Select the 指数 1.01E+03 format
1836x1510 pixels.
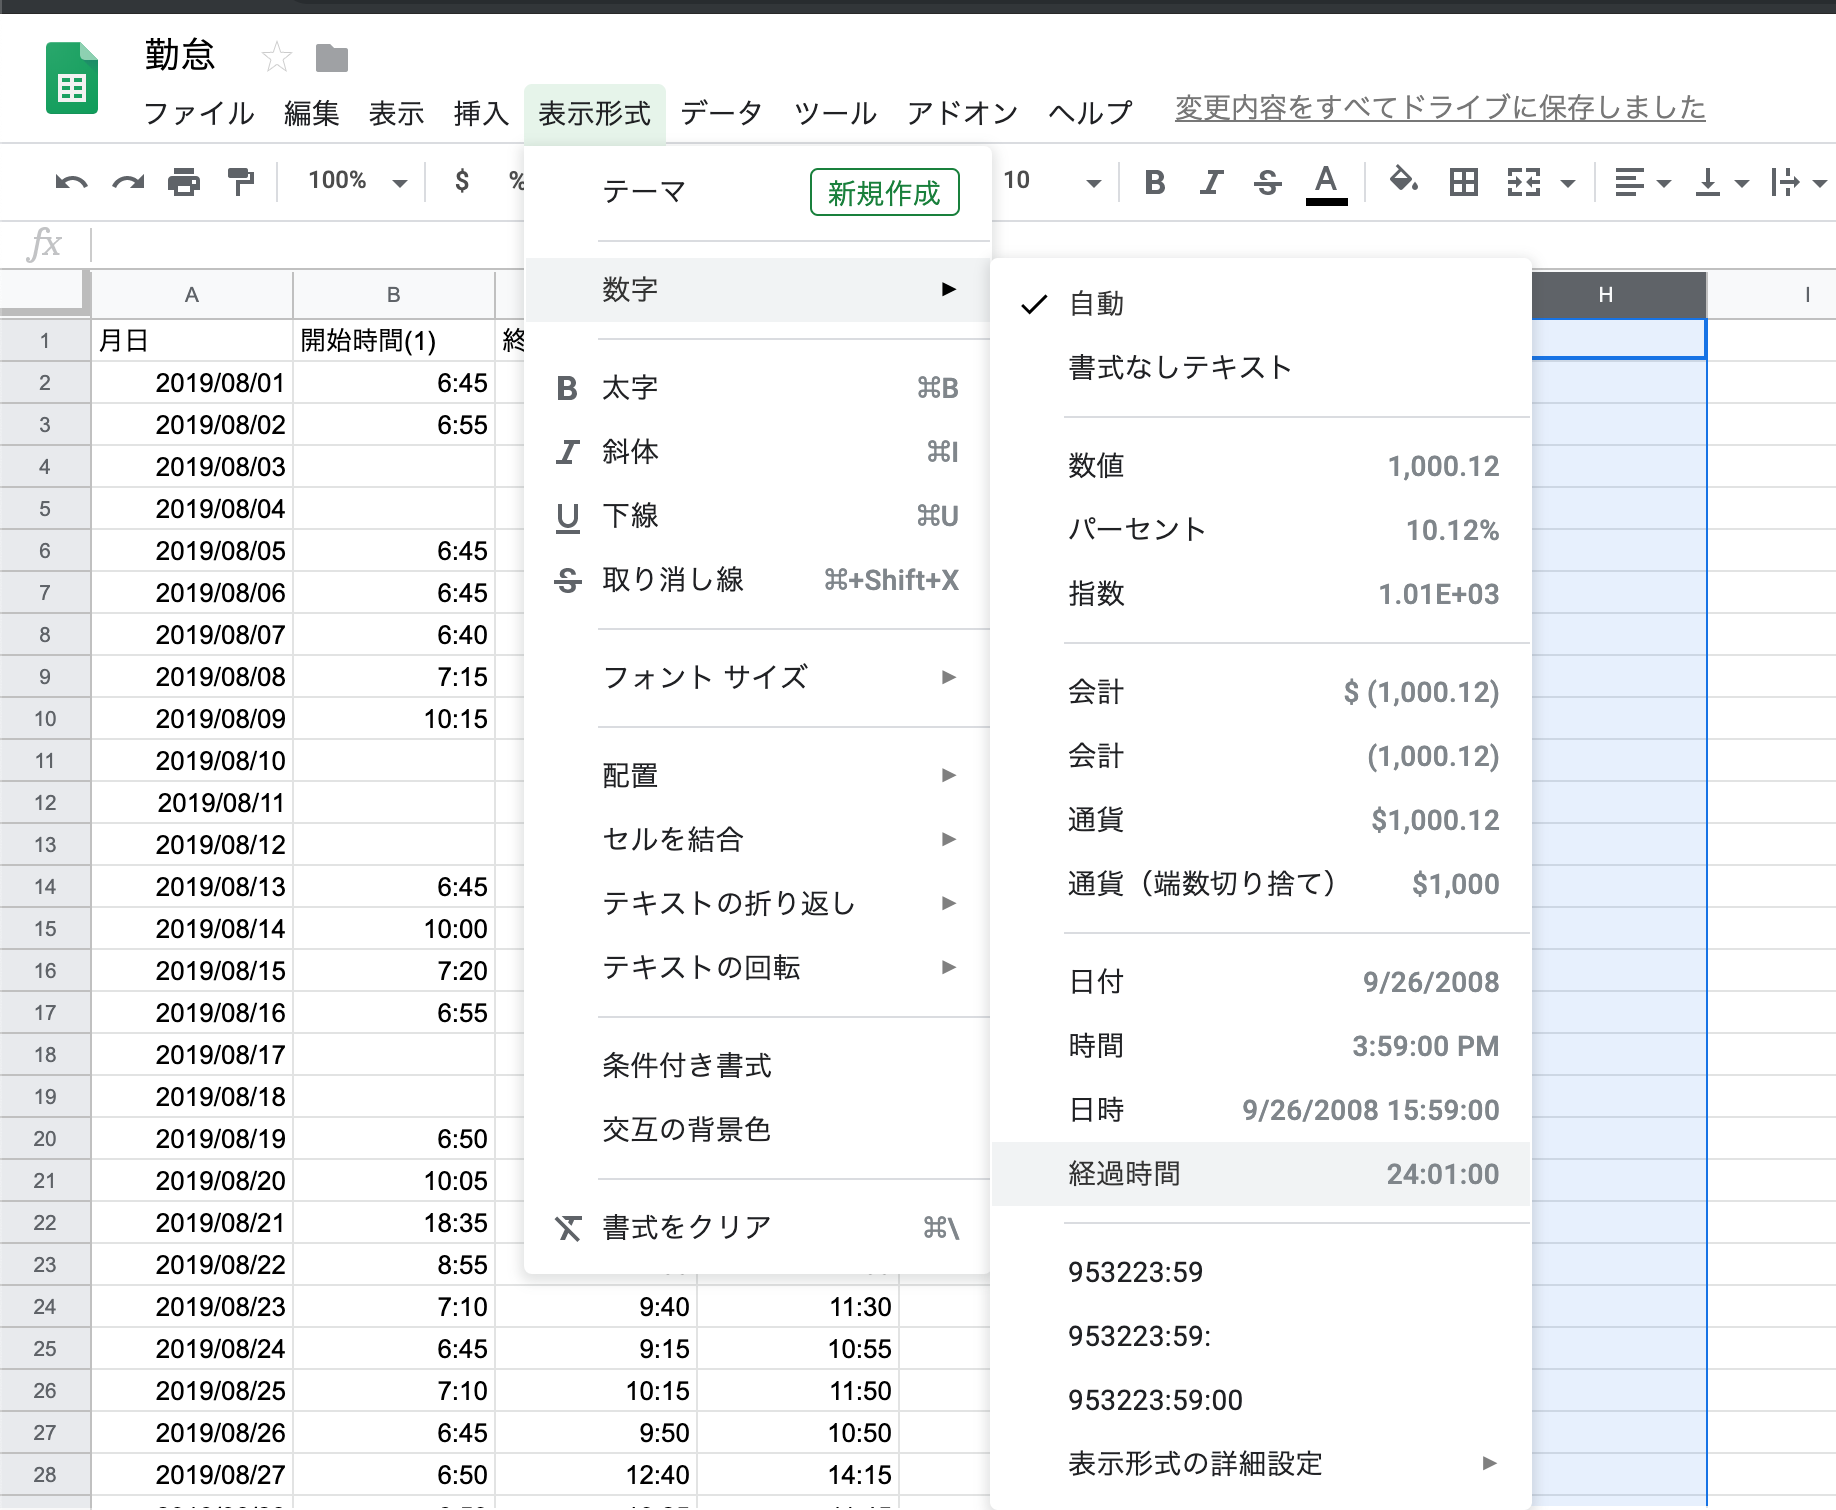[x=1261, y=594]
